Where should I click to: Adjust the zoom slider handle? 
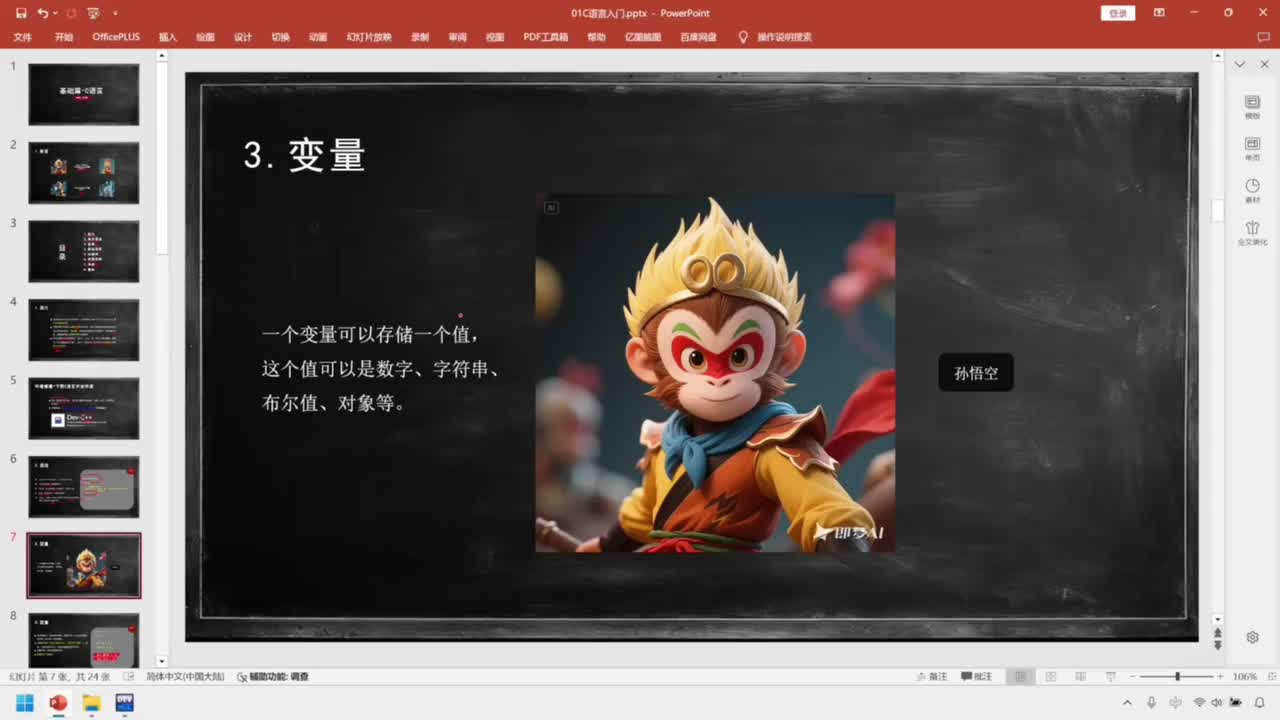[x=1178, y=677]
